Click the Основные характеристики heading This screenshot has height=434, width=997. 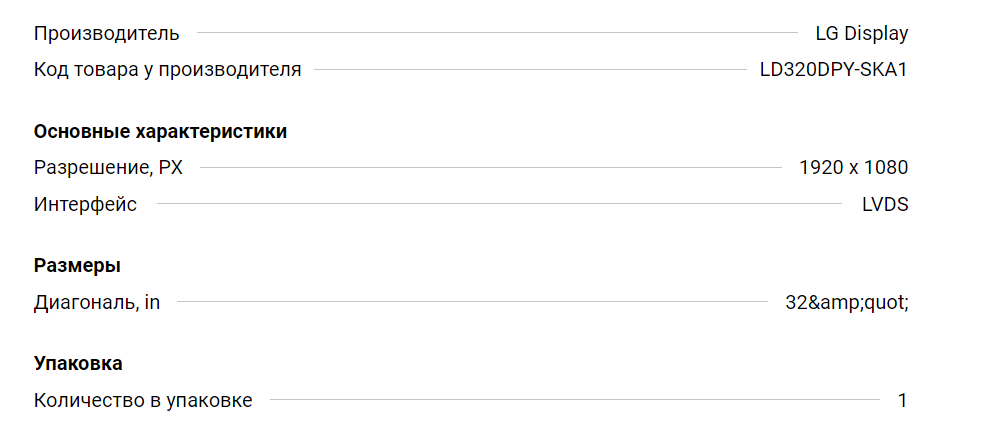[160, 132]
